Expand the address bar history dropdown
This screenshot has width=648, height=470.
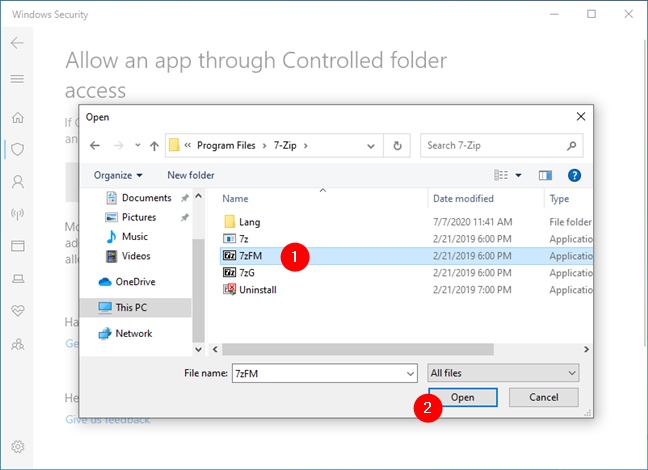click(371, 146)
